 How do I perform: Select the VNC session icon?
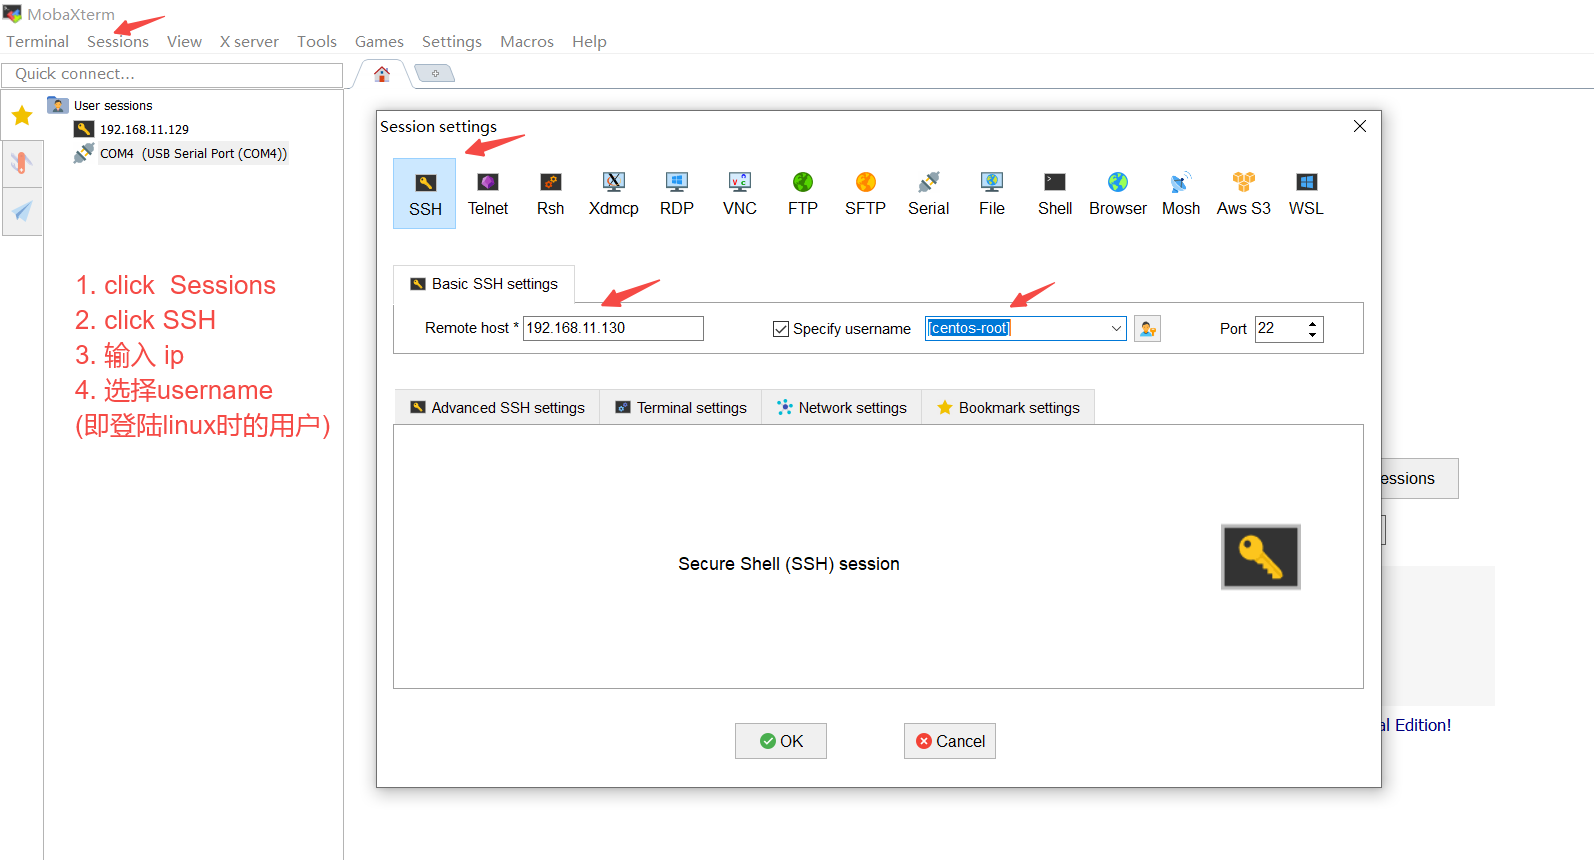[740, 194]
